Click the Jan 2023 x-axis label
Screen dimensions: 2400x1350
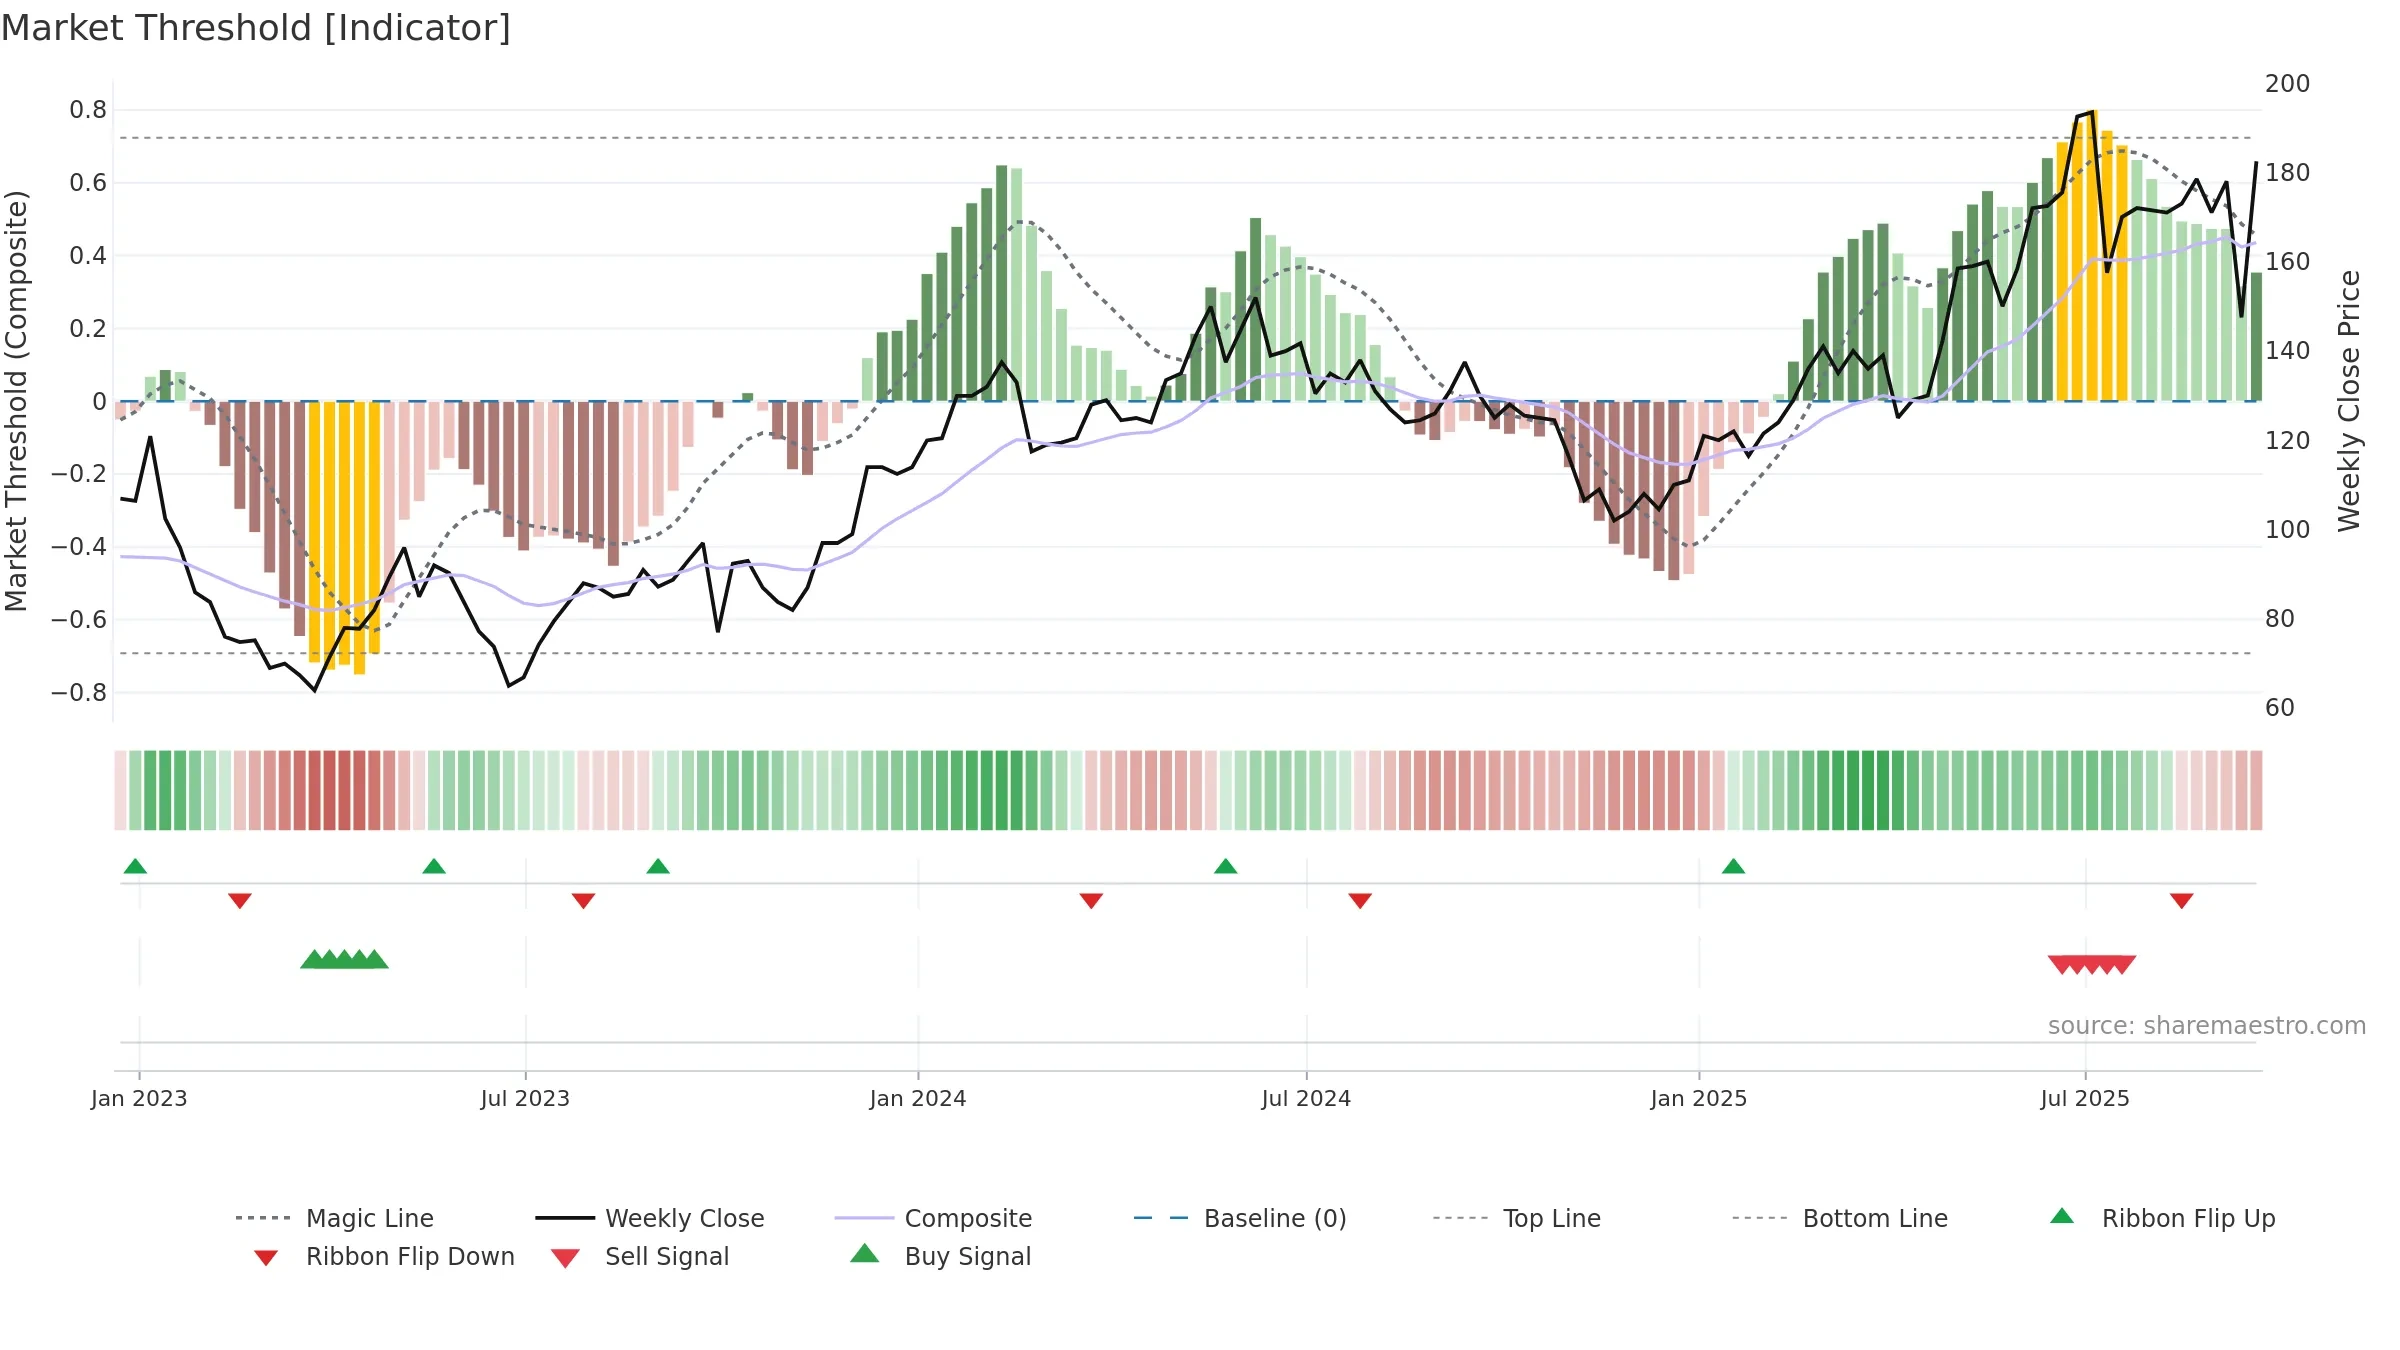[x=139, y=1099]
